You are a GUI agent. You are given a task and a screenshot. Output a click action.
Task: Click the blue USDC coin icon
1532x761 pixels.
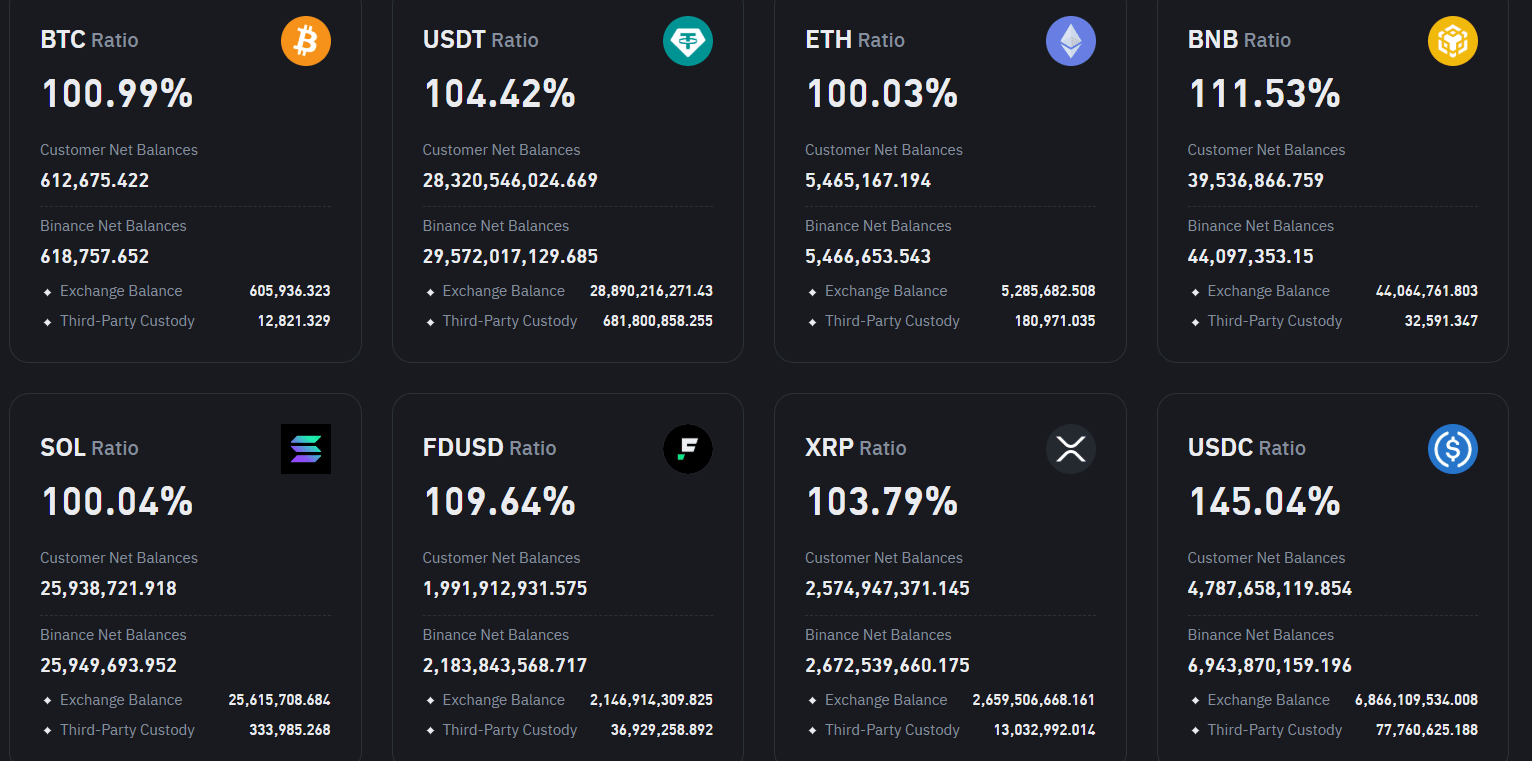click(1452, 449)
